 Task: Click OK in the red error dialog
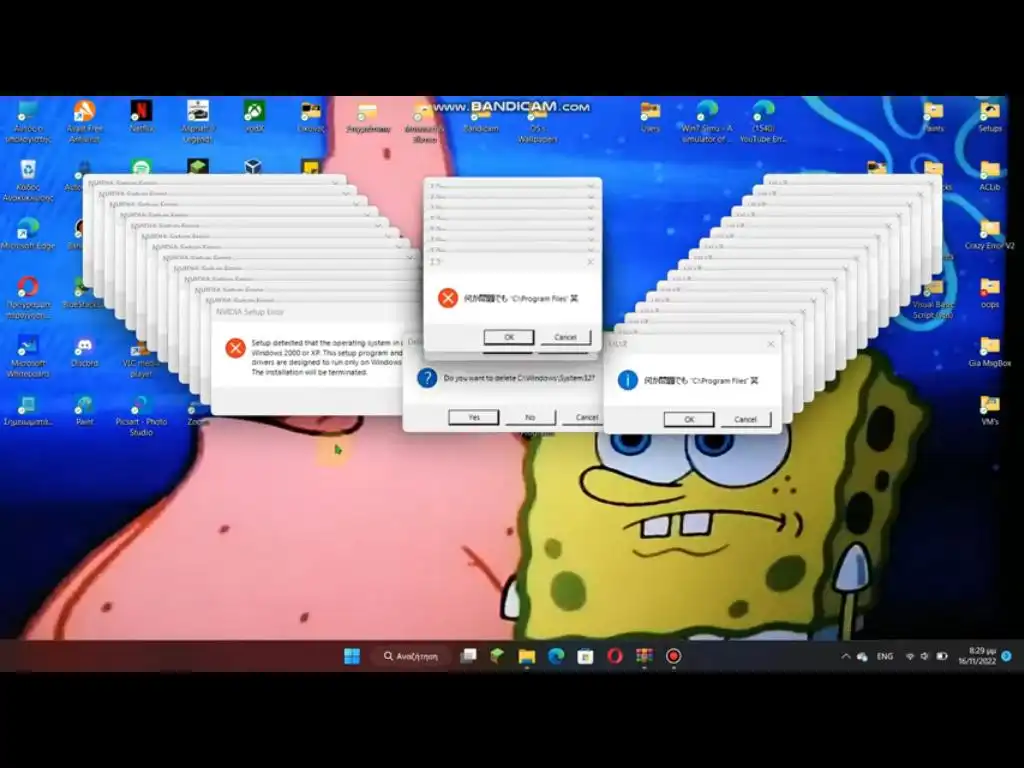click(509, 337)
